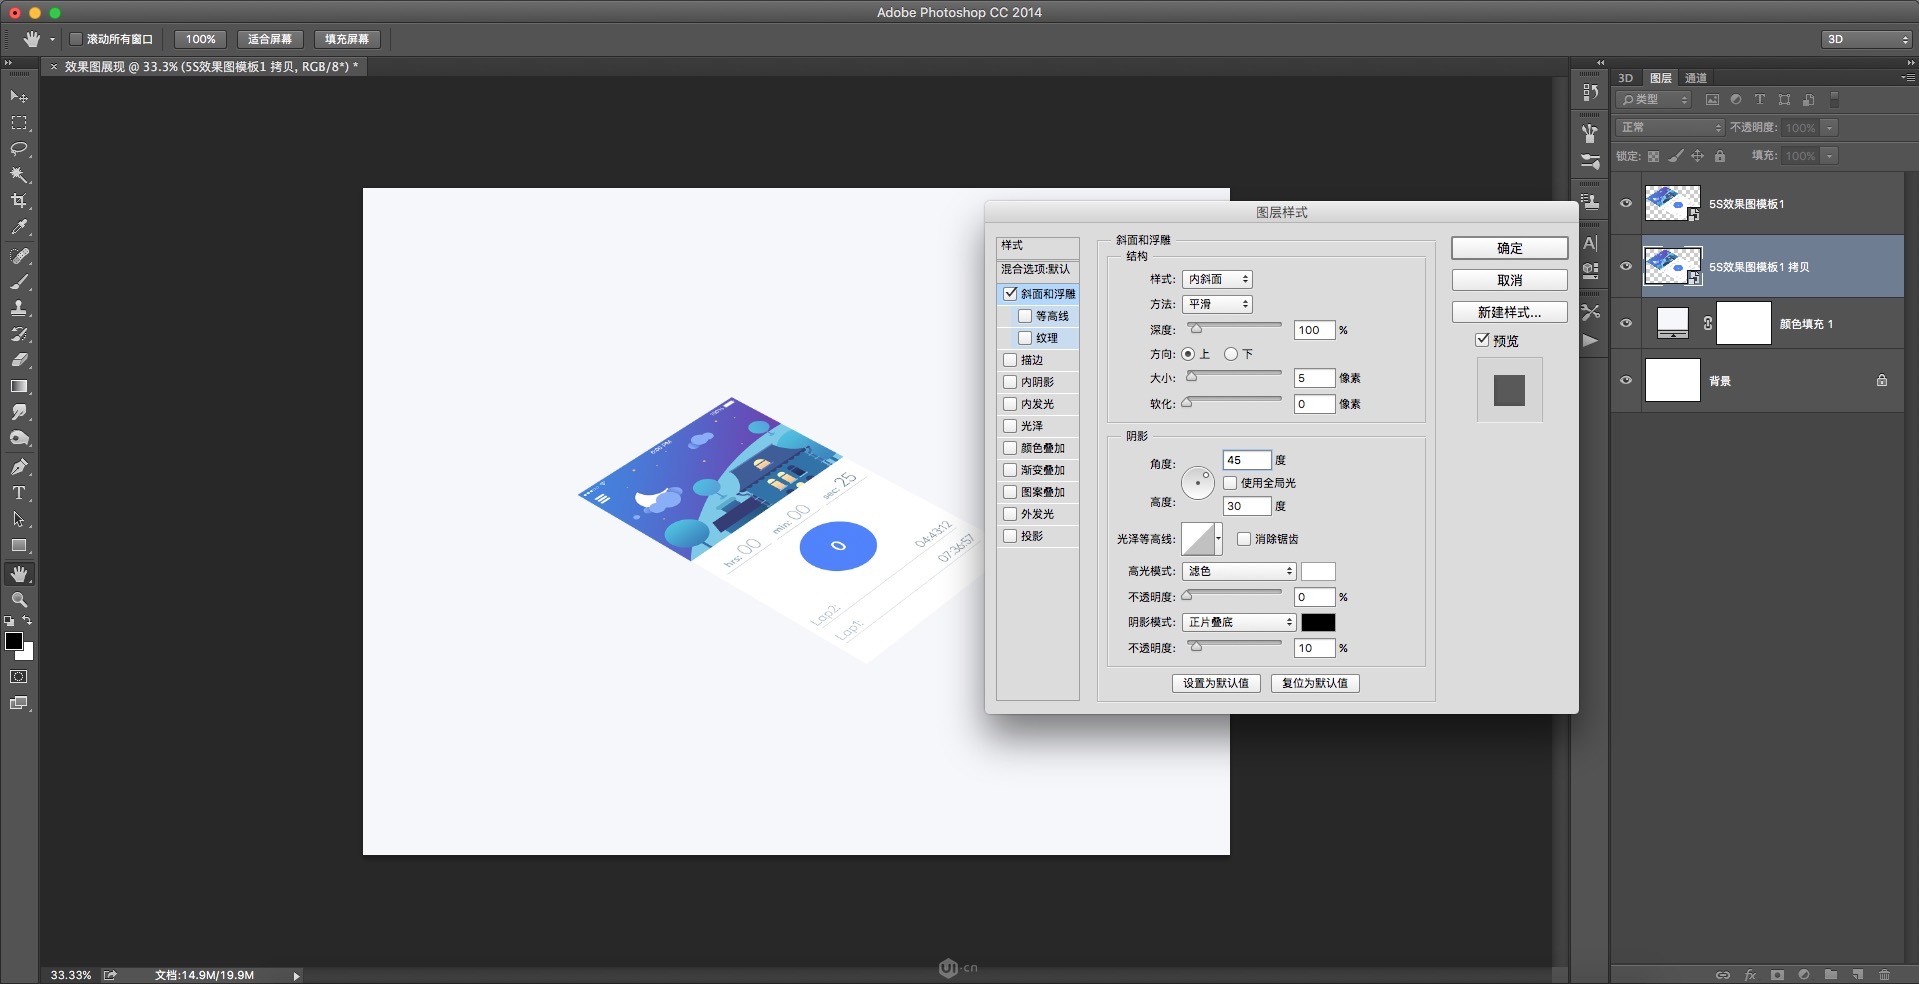Toggle the Preview (预览) checkbox
Screen dimensions: 1919x984
point(1482,340)
